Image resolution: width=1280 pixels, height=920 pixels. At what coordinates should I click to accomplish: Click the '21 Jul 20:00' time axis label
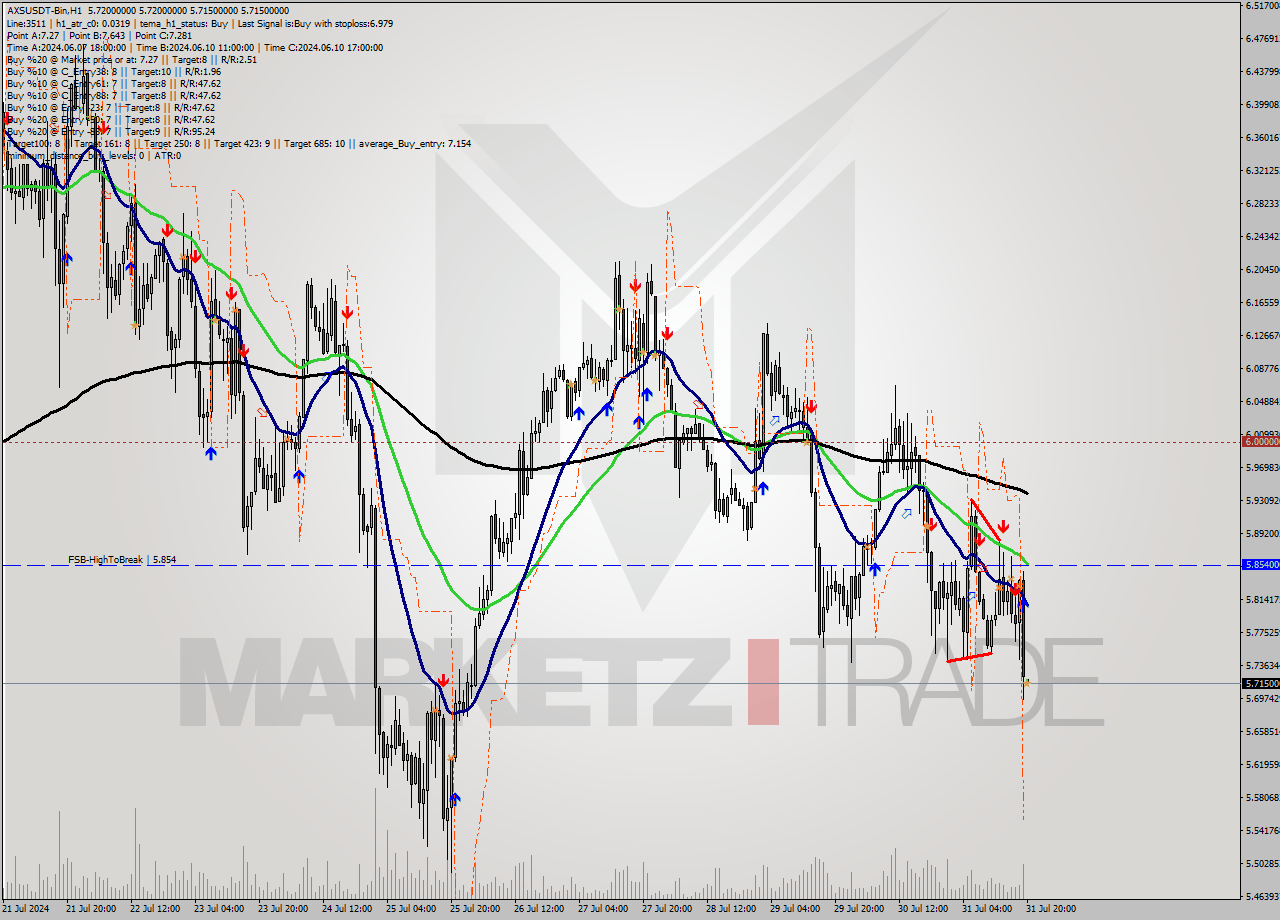[91, 909]
